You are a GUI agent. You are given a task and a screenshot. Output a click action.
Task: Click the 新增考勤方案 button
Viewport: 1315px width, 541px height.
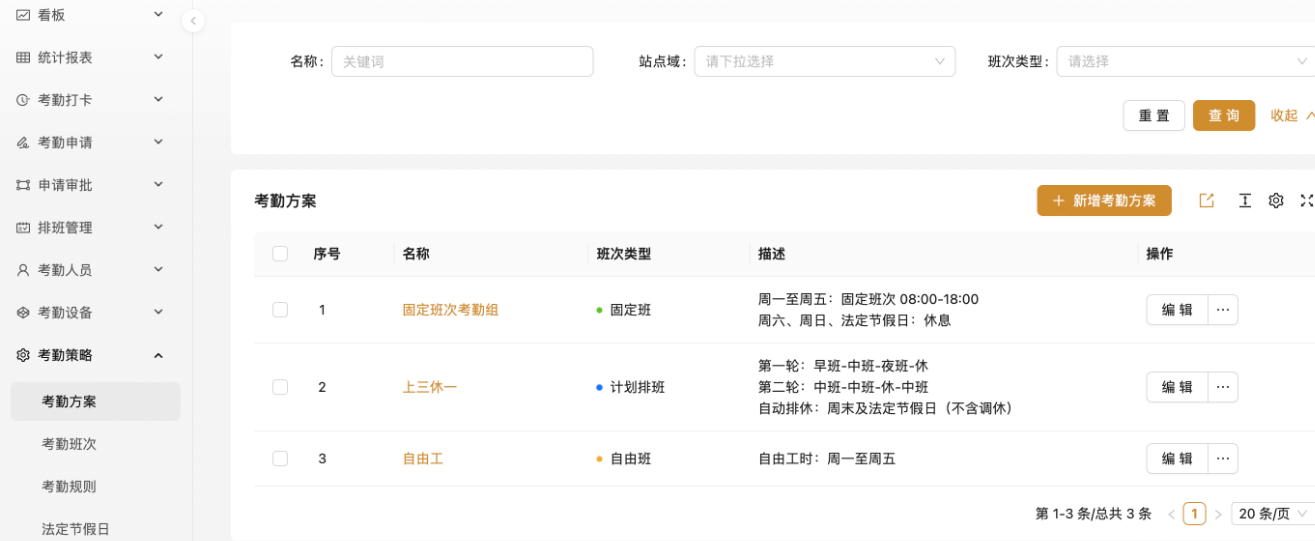1104,201
